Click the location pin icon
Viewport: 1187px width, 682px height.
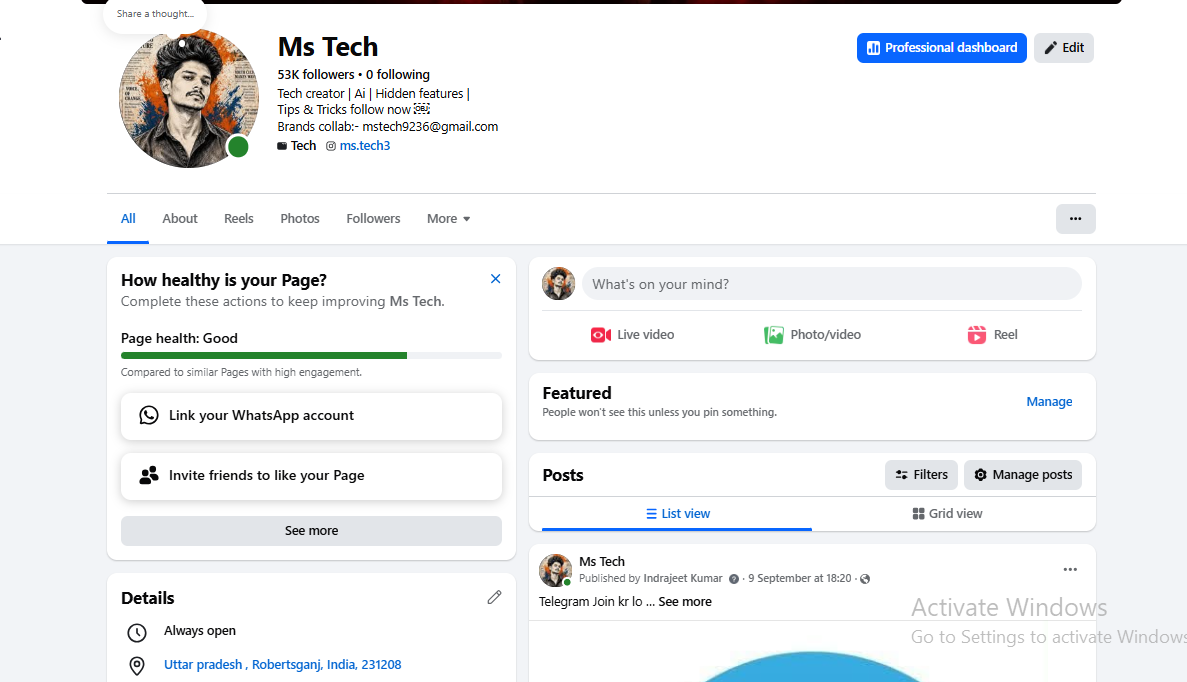[137, 665]
